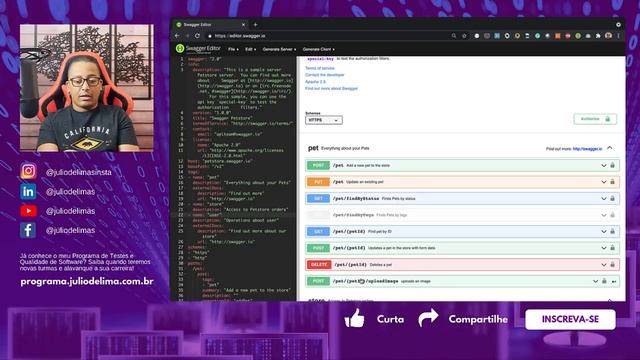
Task: Expand POST /pet row chevron
Action: [604, 165]
